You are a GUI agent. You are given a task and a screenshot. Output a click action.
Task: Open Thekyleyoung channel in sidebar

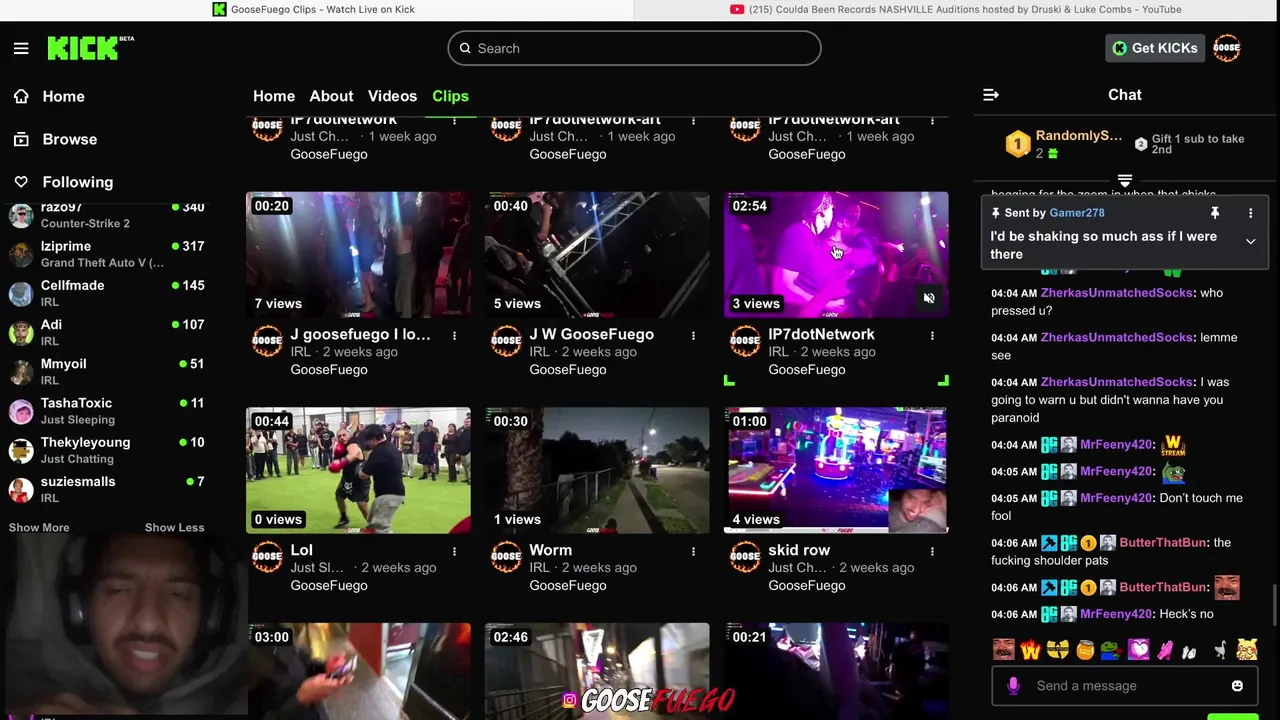107,449
